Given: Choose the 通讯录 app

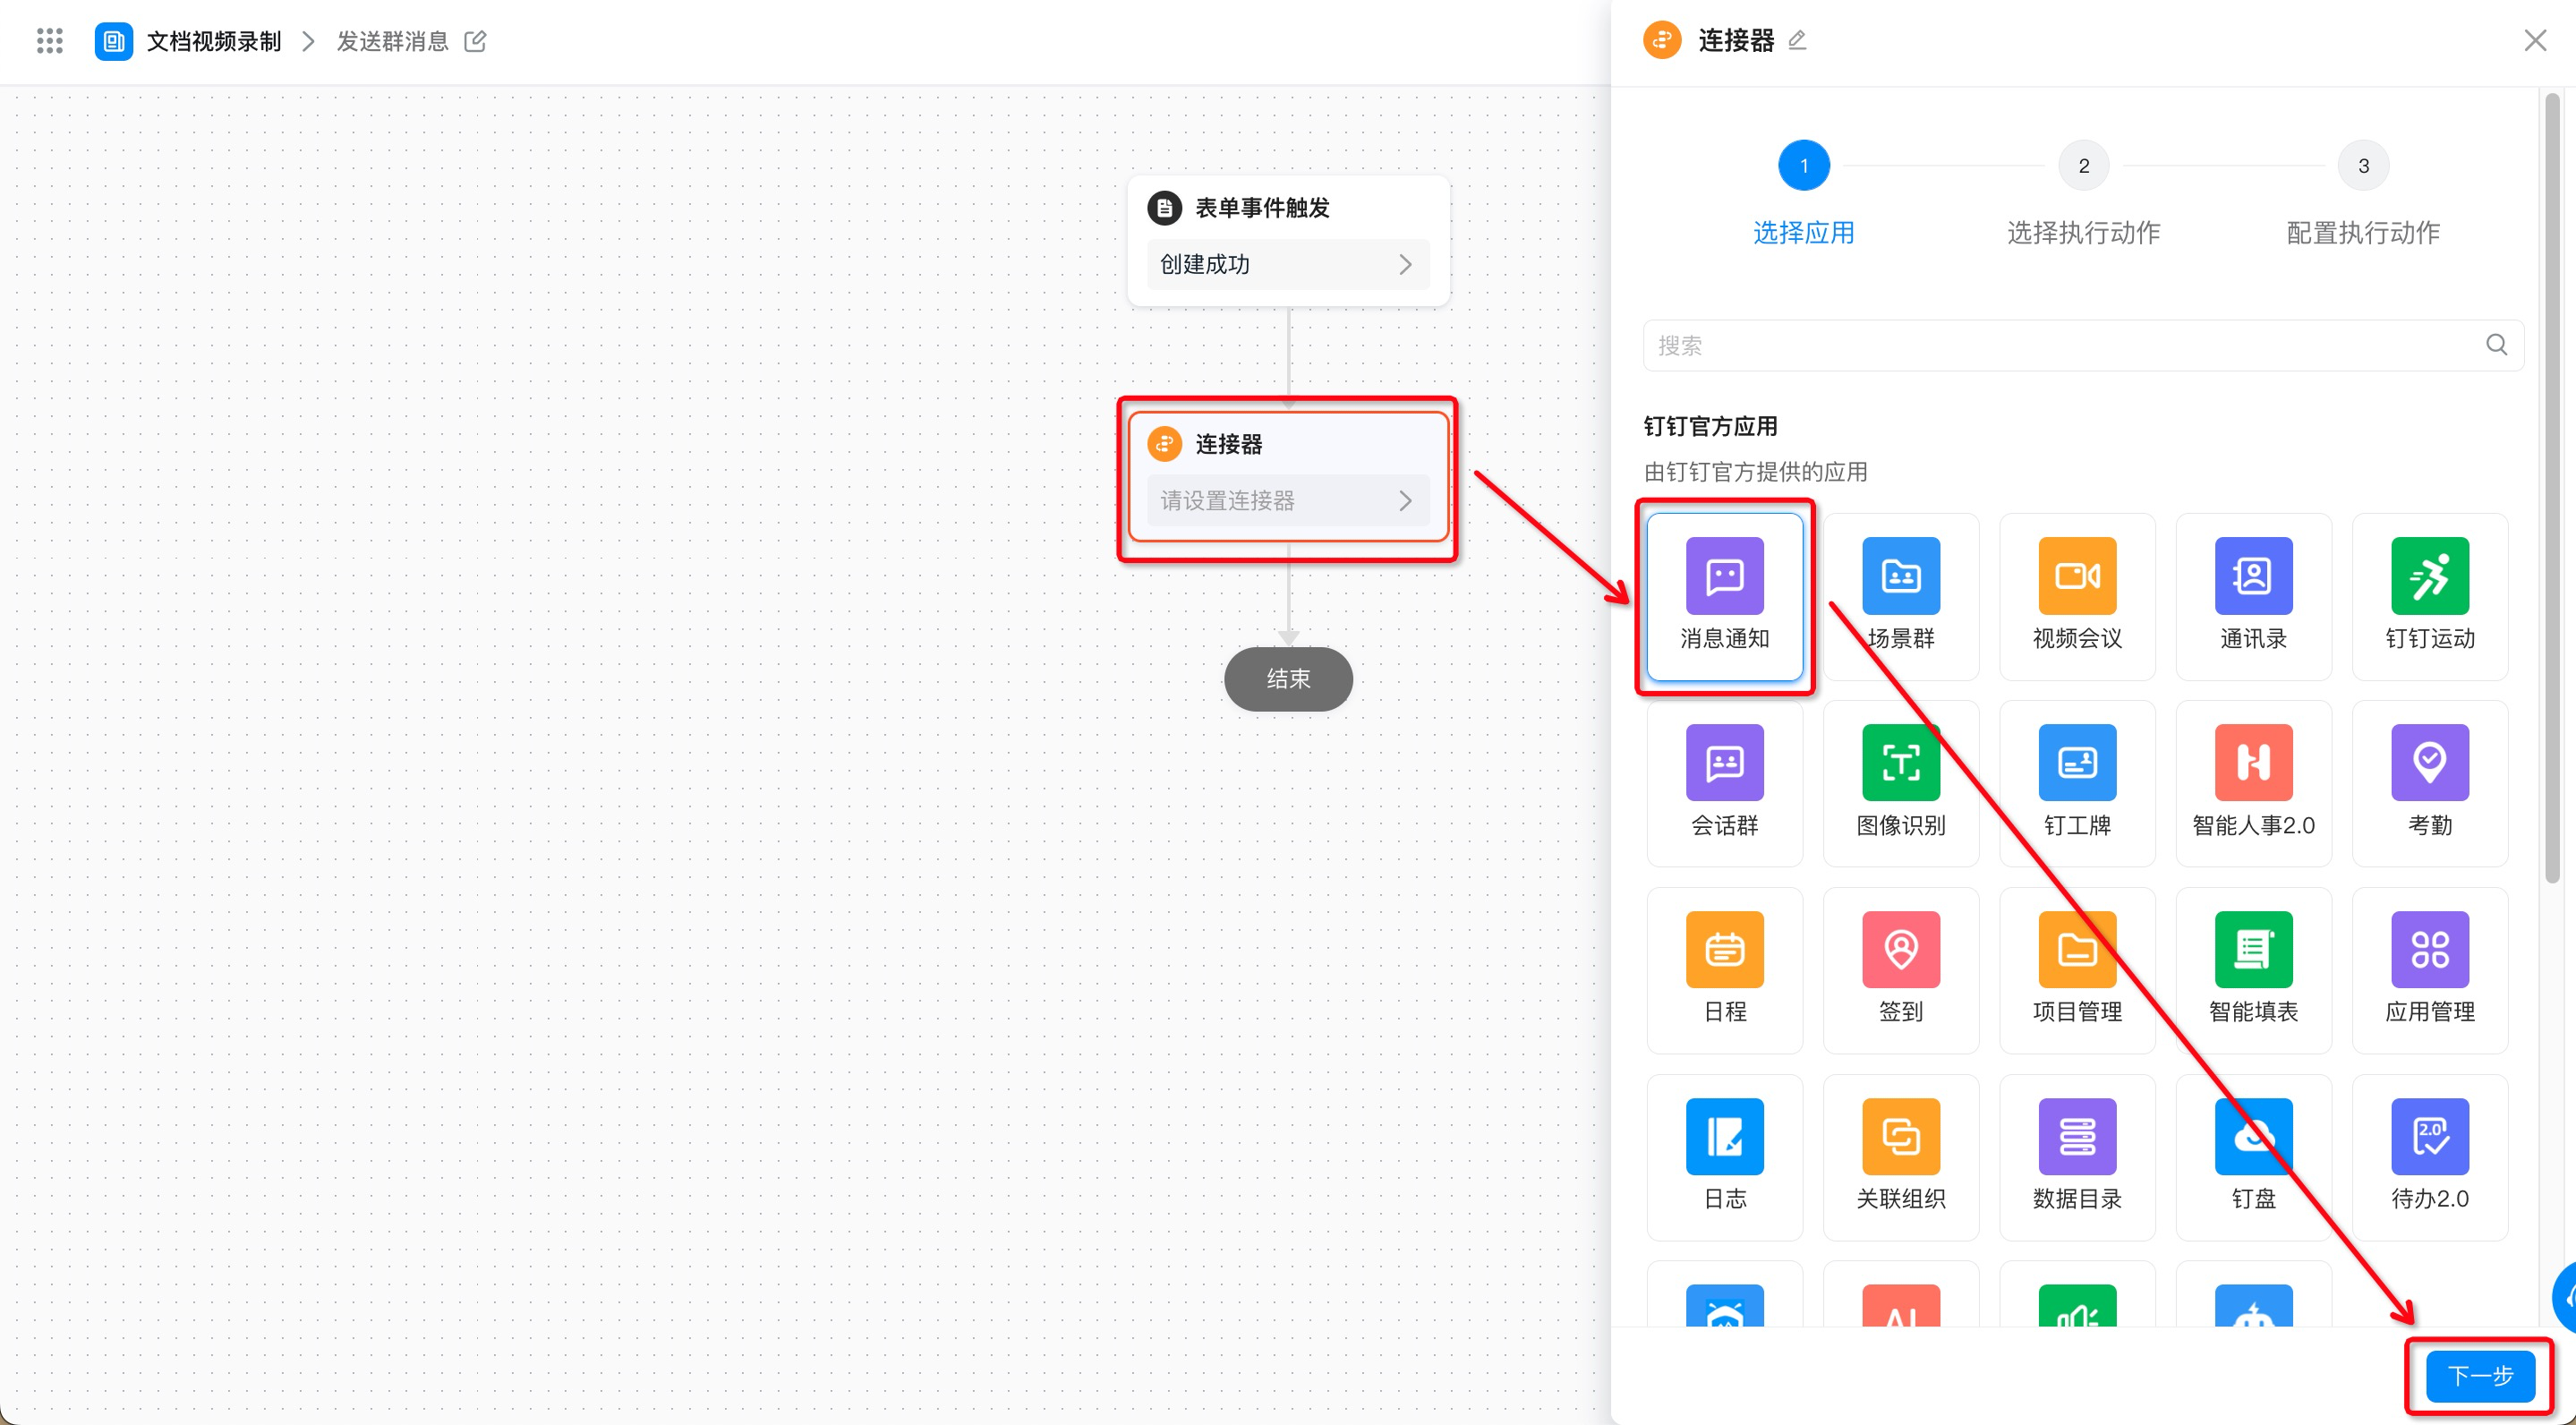Looking at the screenshot, I should click(2253, 596).
